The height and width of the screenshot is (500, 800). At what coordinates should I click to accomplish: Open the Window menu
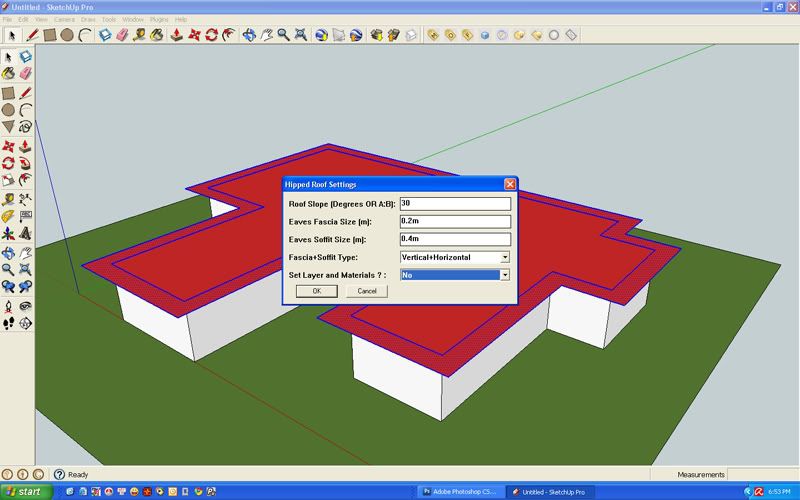tap(133, 19)
